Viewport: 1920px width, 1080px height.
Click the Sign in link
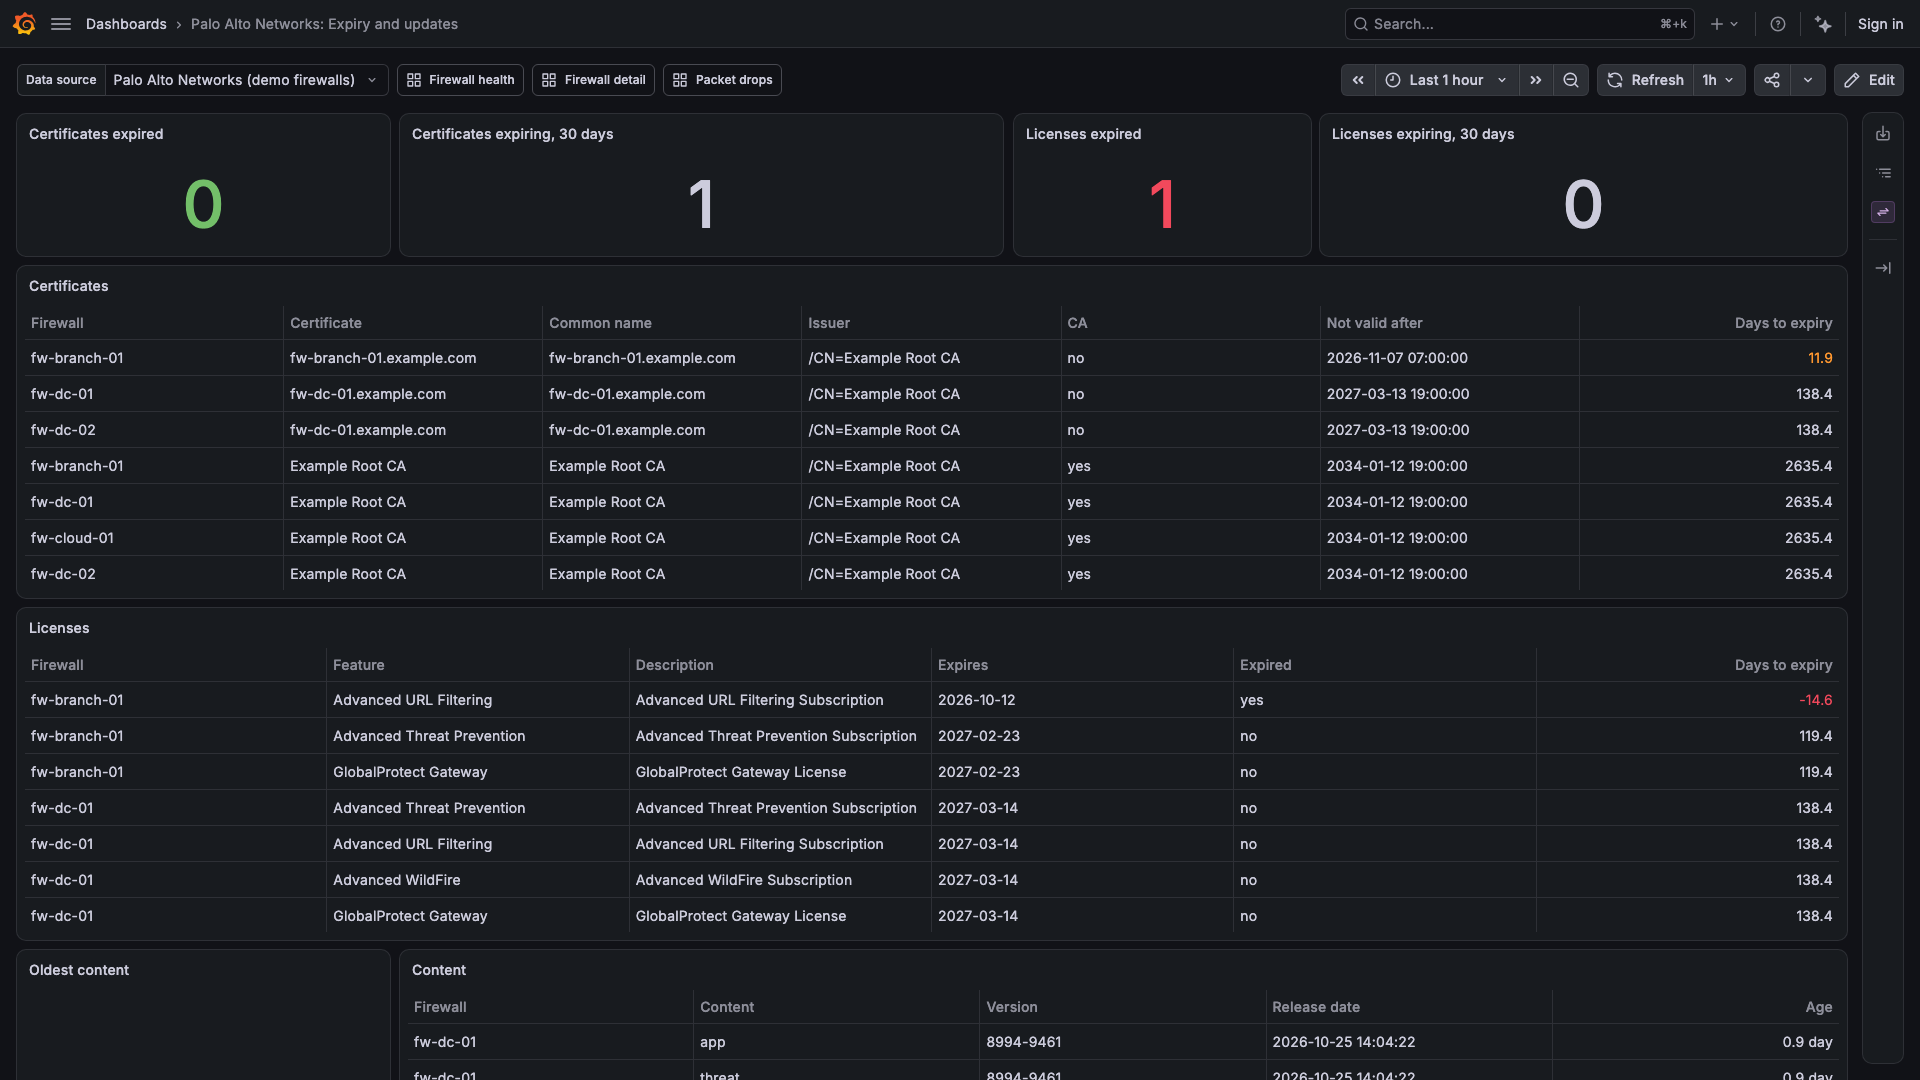click(1880, 24)
